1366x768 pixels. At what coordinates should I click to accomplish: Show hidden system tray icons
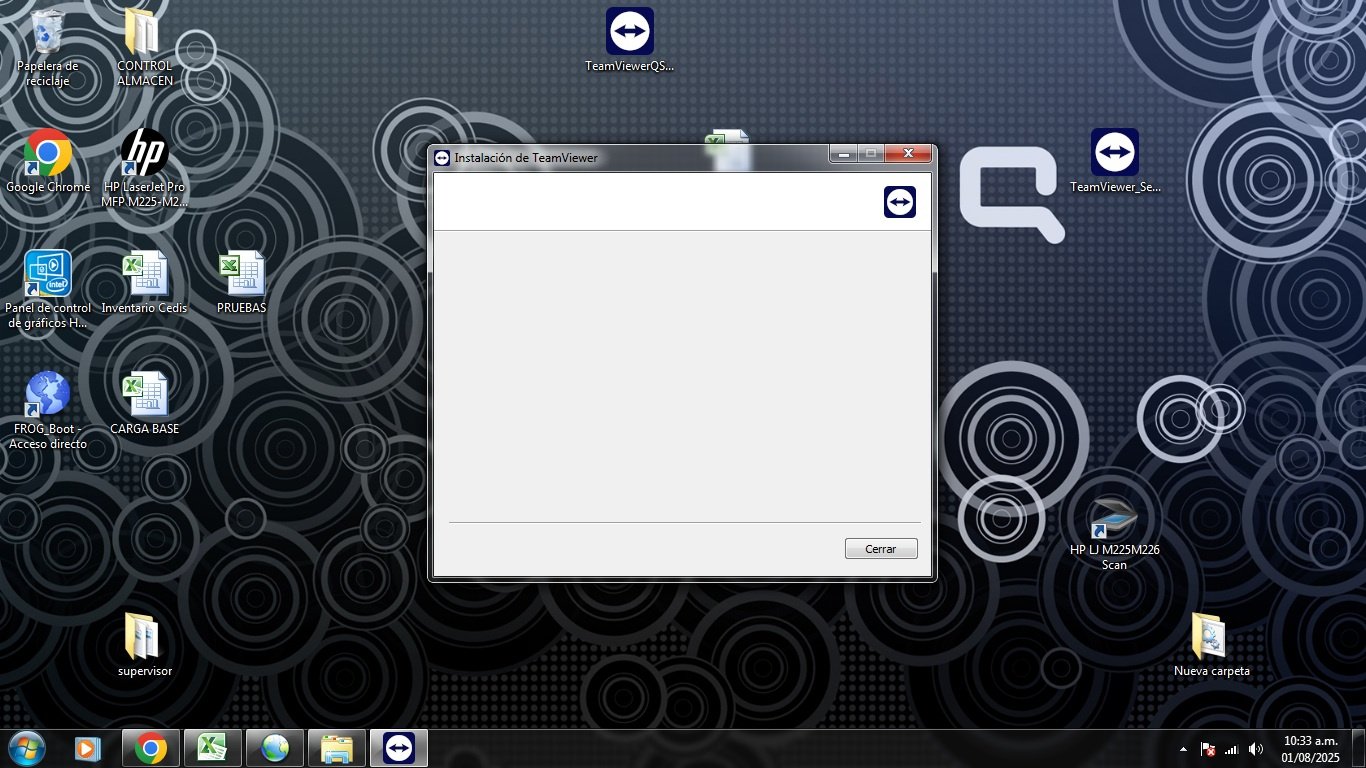point(1184,749)
